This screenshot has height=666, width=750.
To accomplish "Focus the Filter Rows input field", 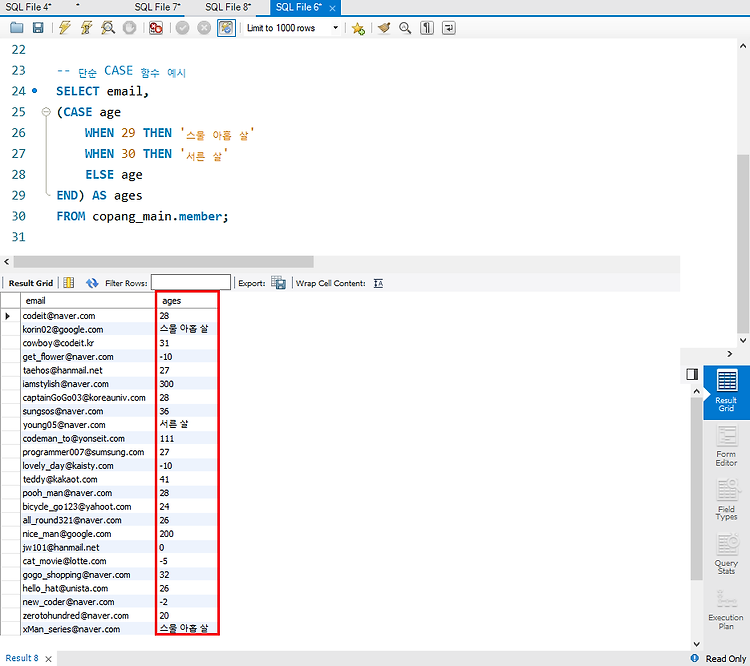I will [191, 283].
